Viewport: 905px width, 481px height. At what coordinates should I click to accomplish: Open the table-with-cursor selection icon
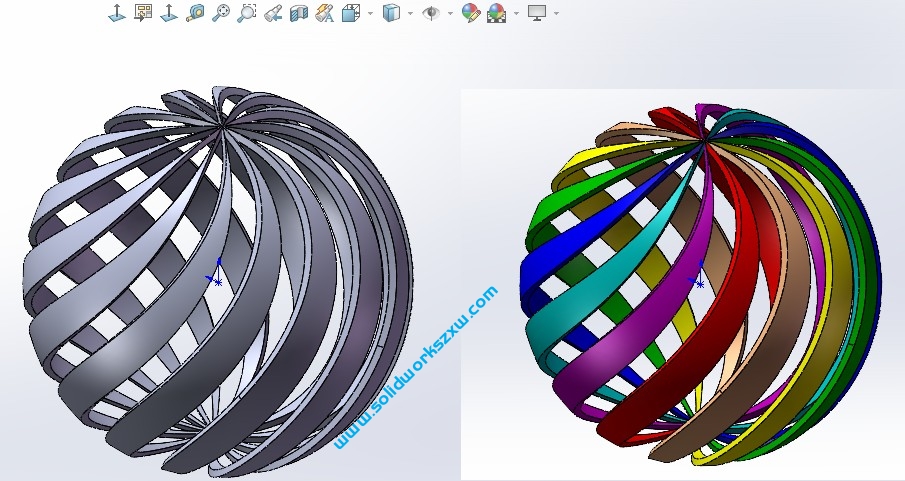143,13
